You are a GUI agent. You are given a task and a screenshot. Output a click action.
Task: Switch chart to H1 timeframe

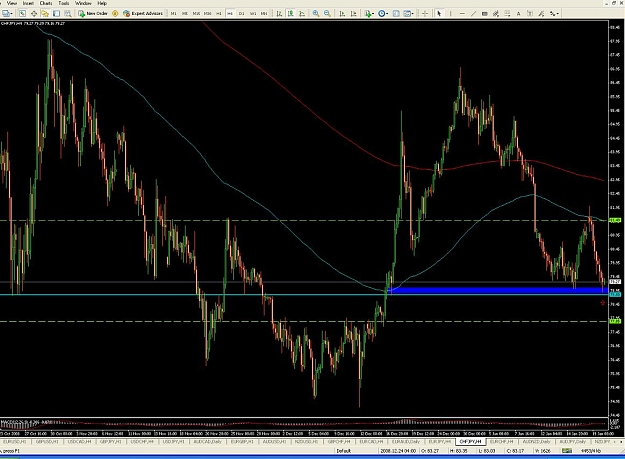(219, 14)
